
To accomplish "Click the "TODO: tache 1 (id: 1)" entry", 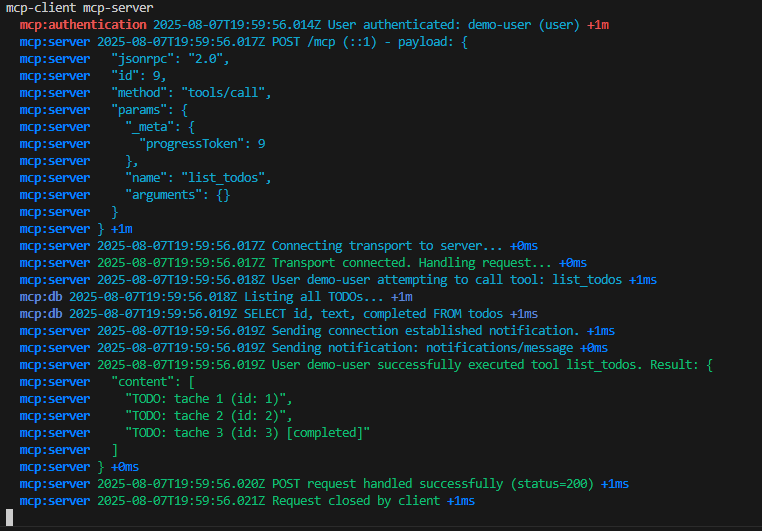I will click(209, 399).
